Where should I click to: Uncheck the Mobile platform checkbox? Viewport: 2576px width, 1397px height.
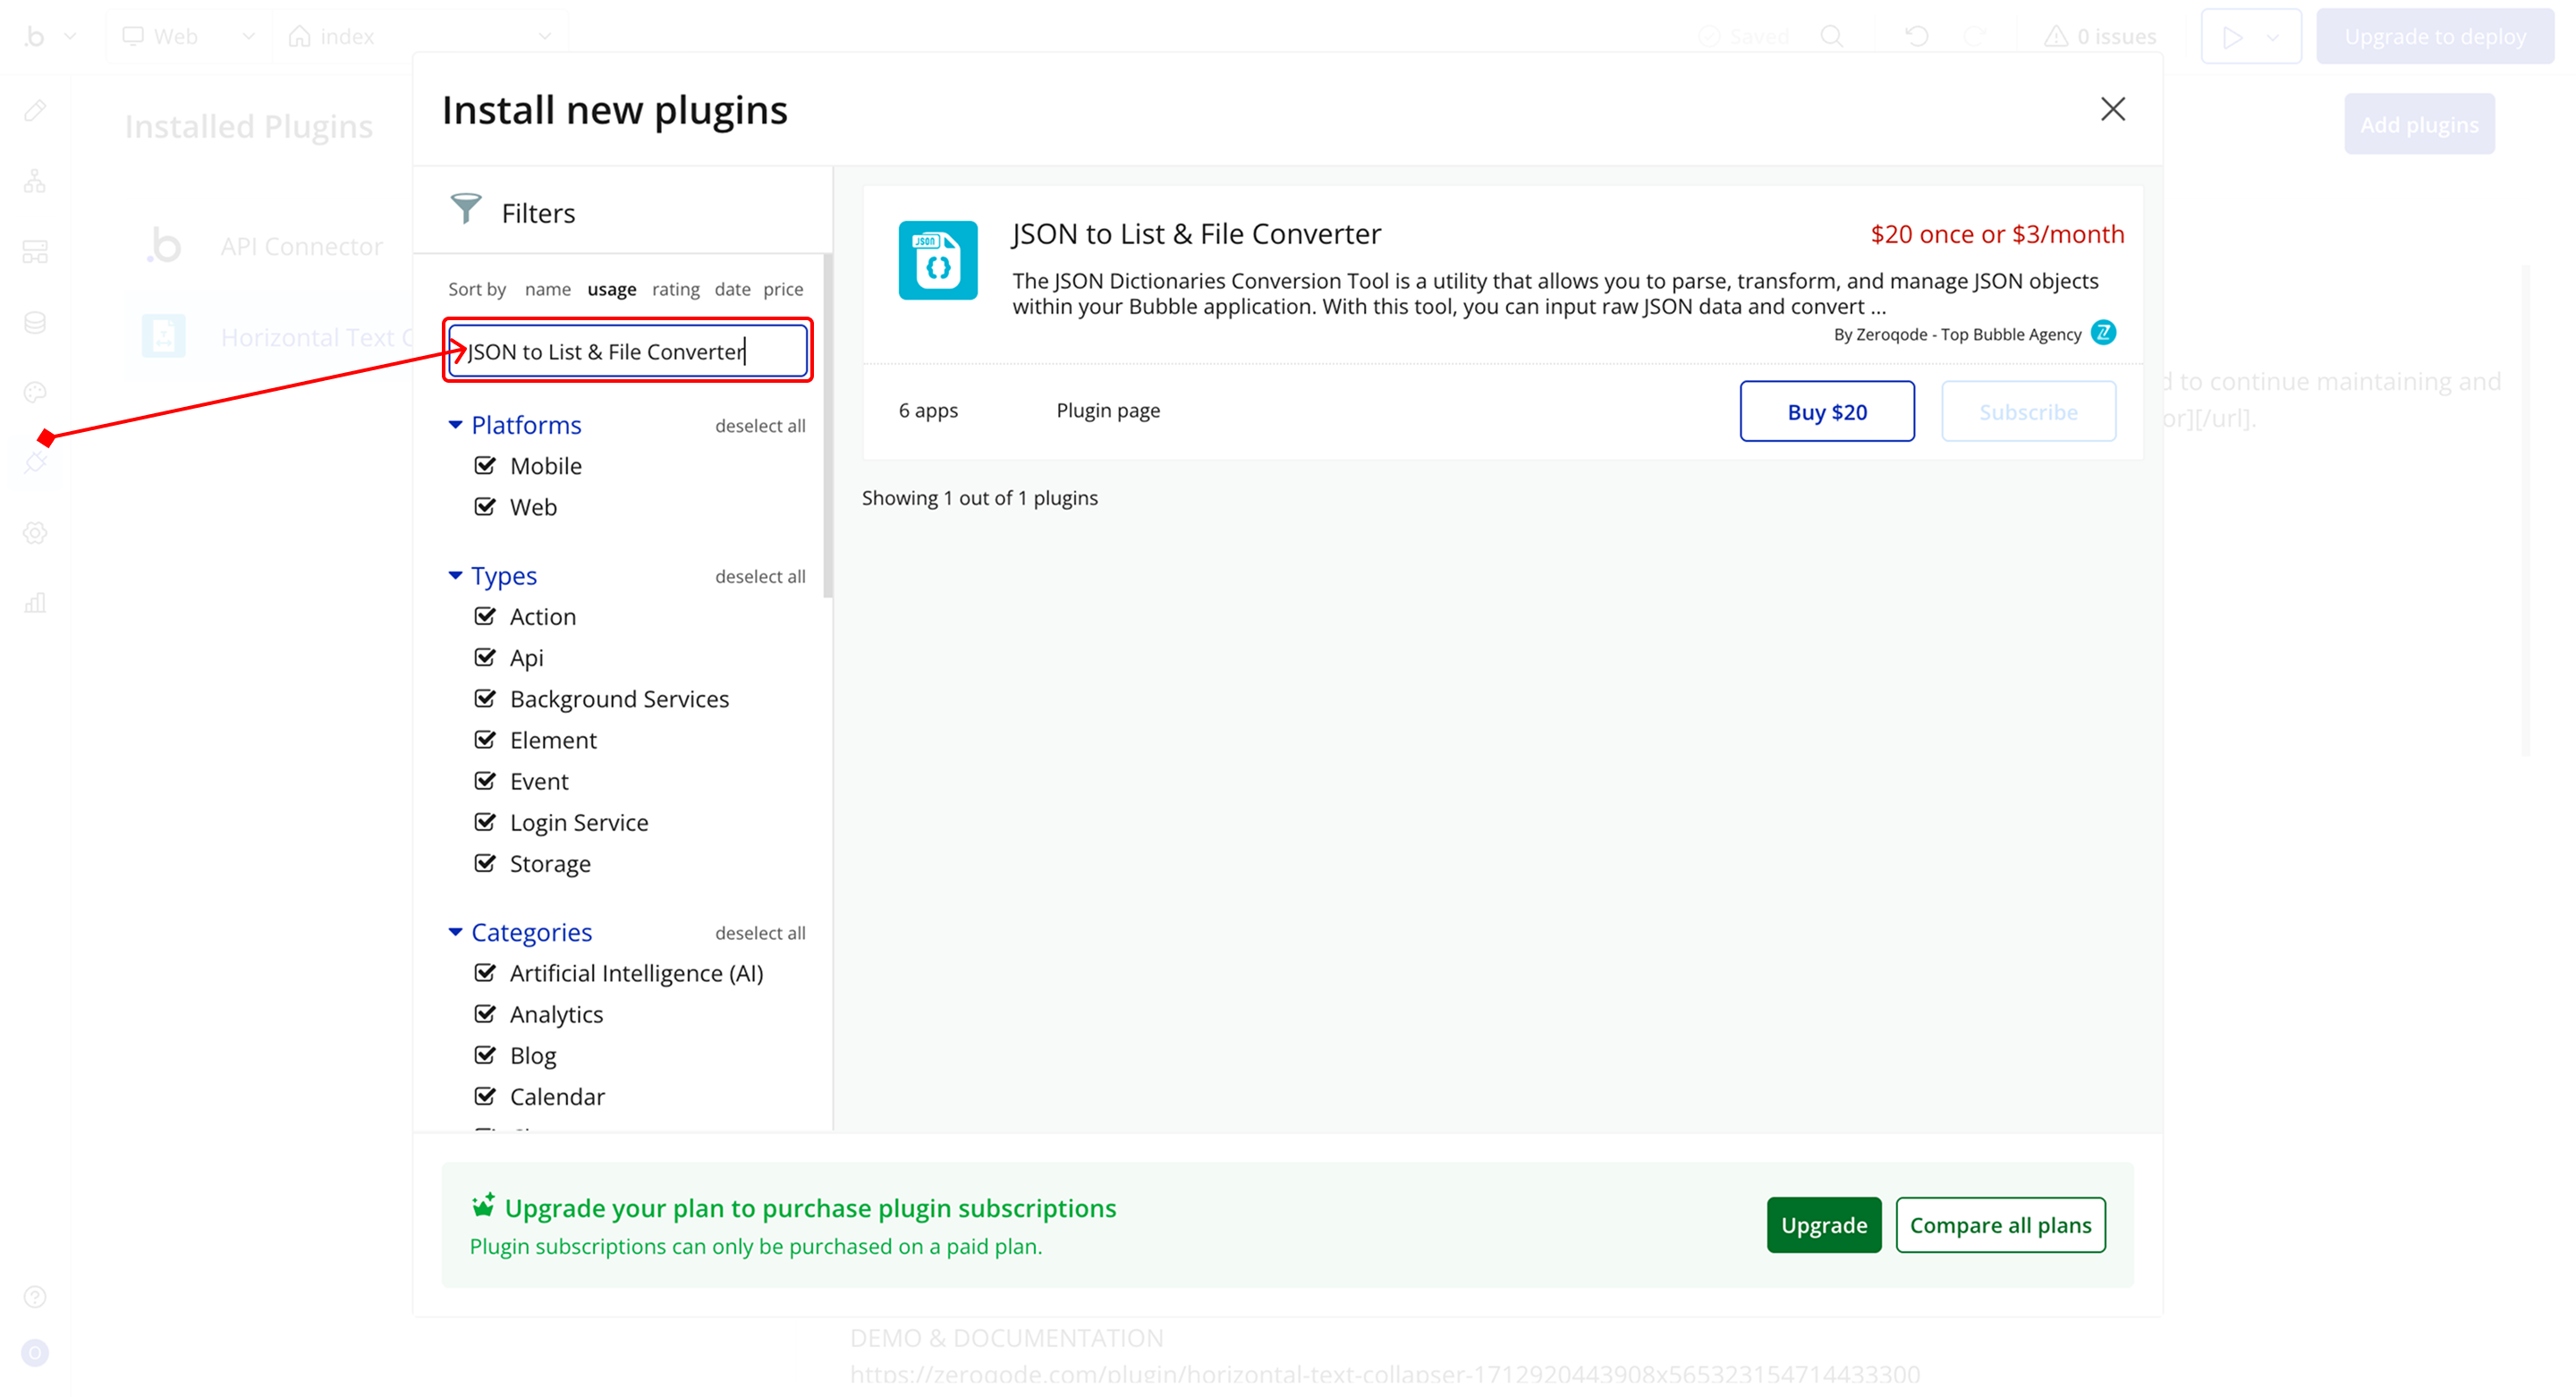(485, 466)
